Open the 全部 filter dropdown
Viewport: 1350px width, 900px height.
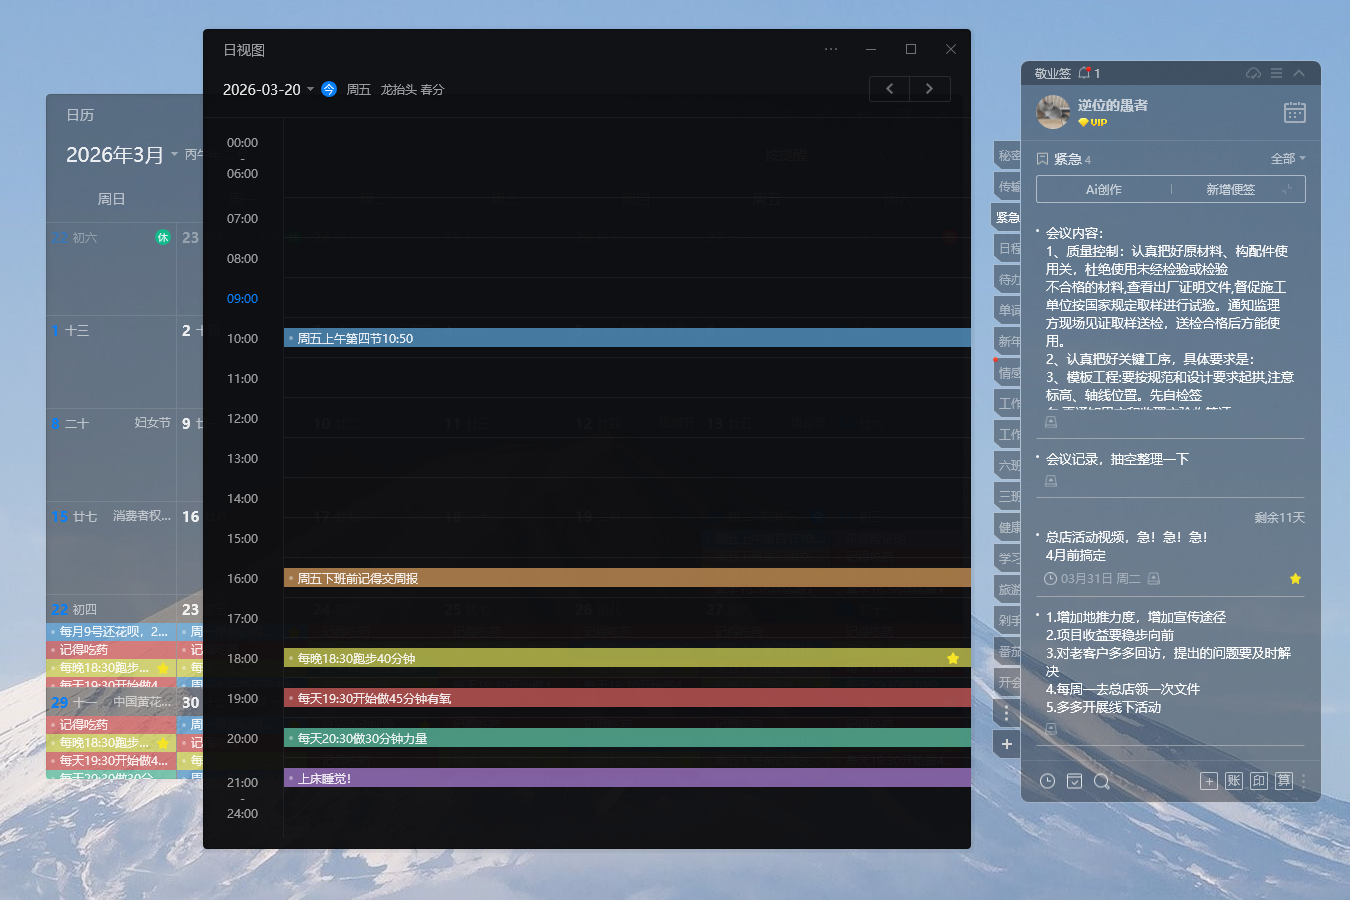pyautogui.click(x=1287, y=158)
